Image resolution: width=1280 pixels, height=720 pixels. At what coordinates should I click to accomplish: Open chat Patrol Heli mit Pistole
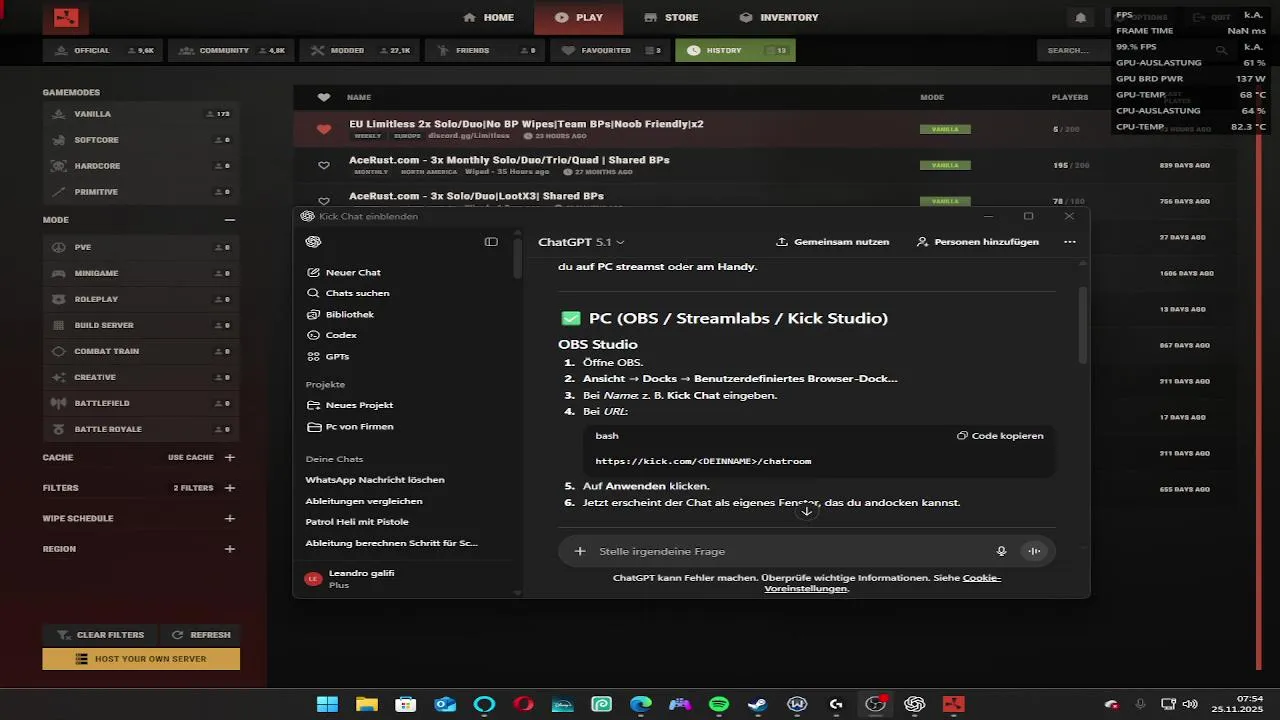tap(357, 522)
